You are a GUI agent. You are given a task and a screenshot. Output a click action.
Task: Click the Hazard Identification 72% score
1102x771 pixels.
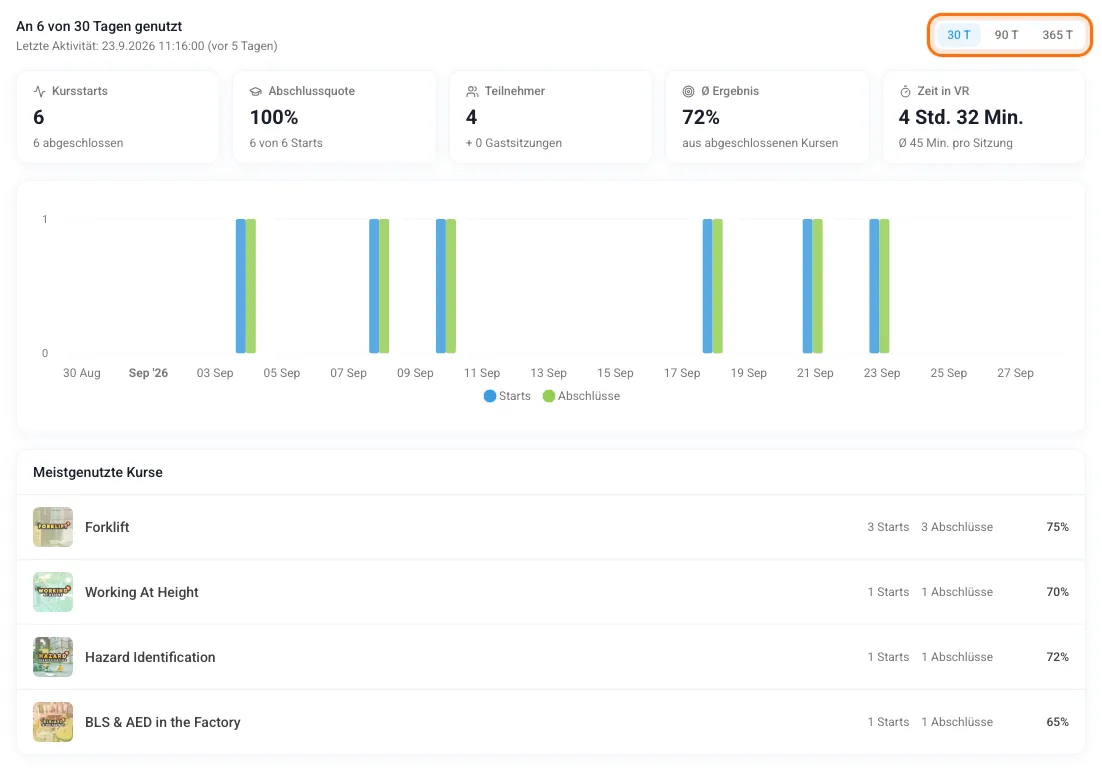click(x=1057, y=657)
